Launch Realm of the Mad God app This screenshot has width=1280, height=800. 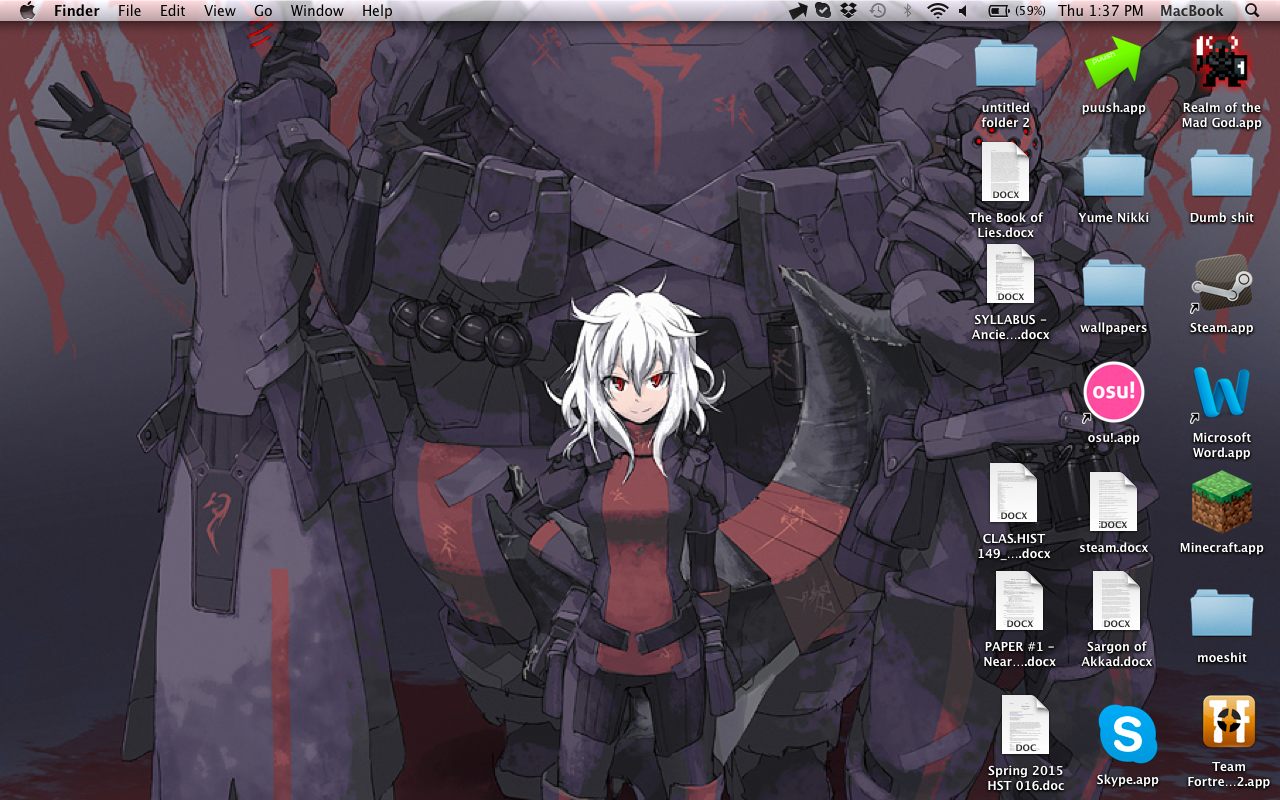point(1221,64)
